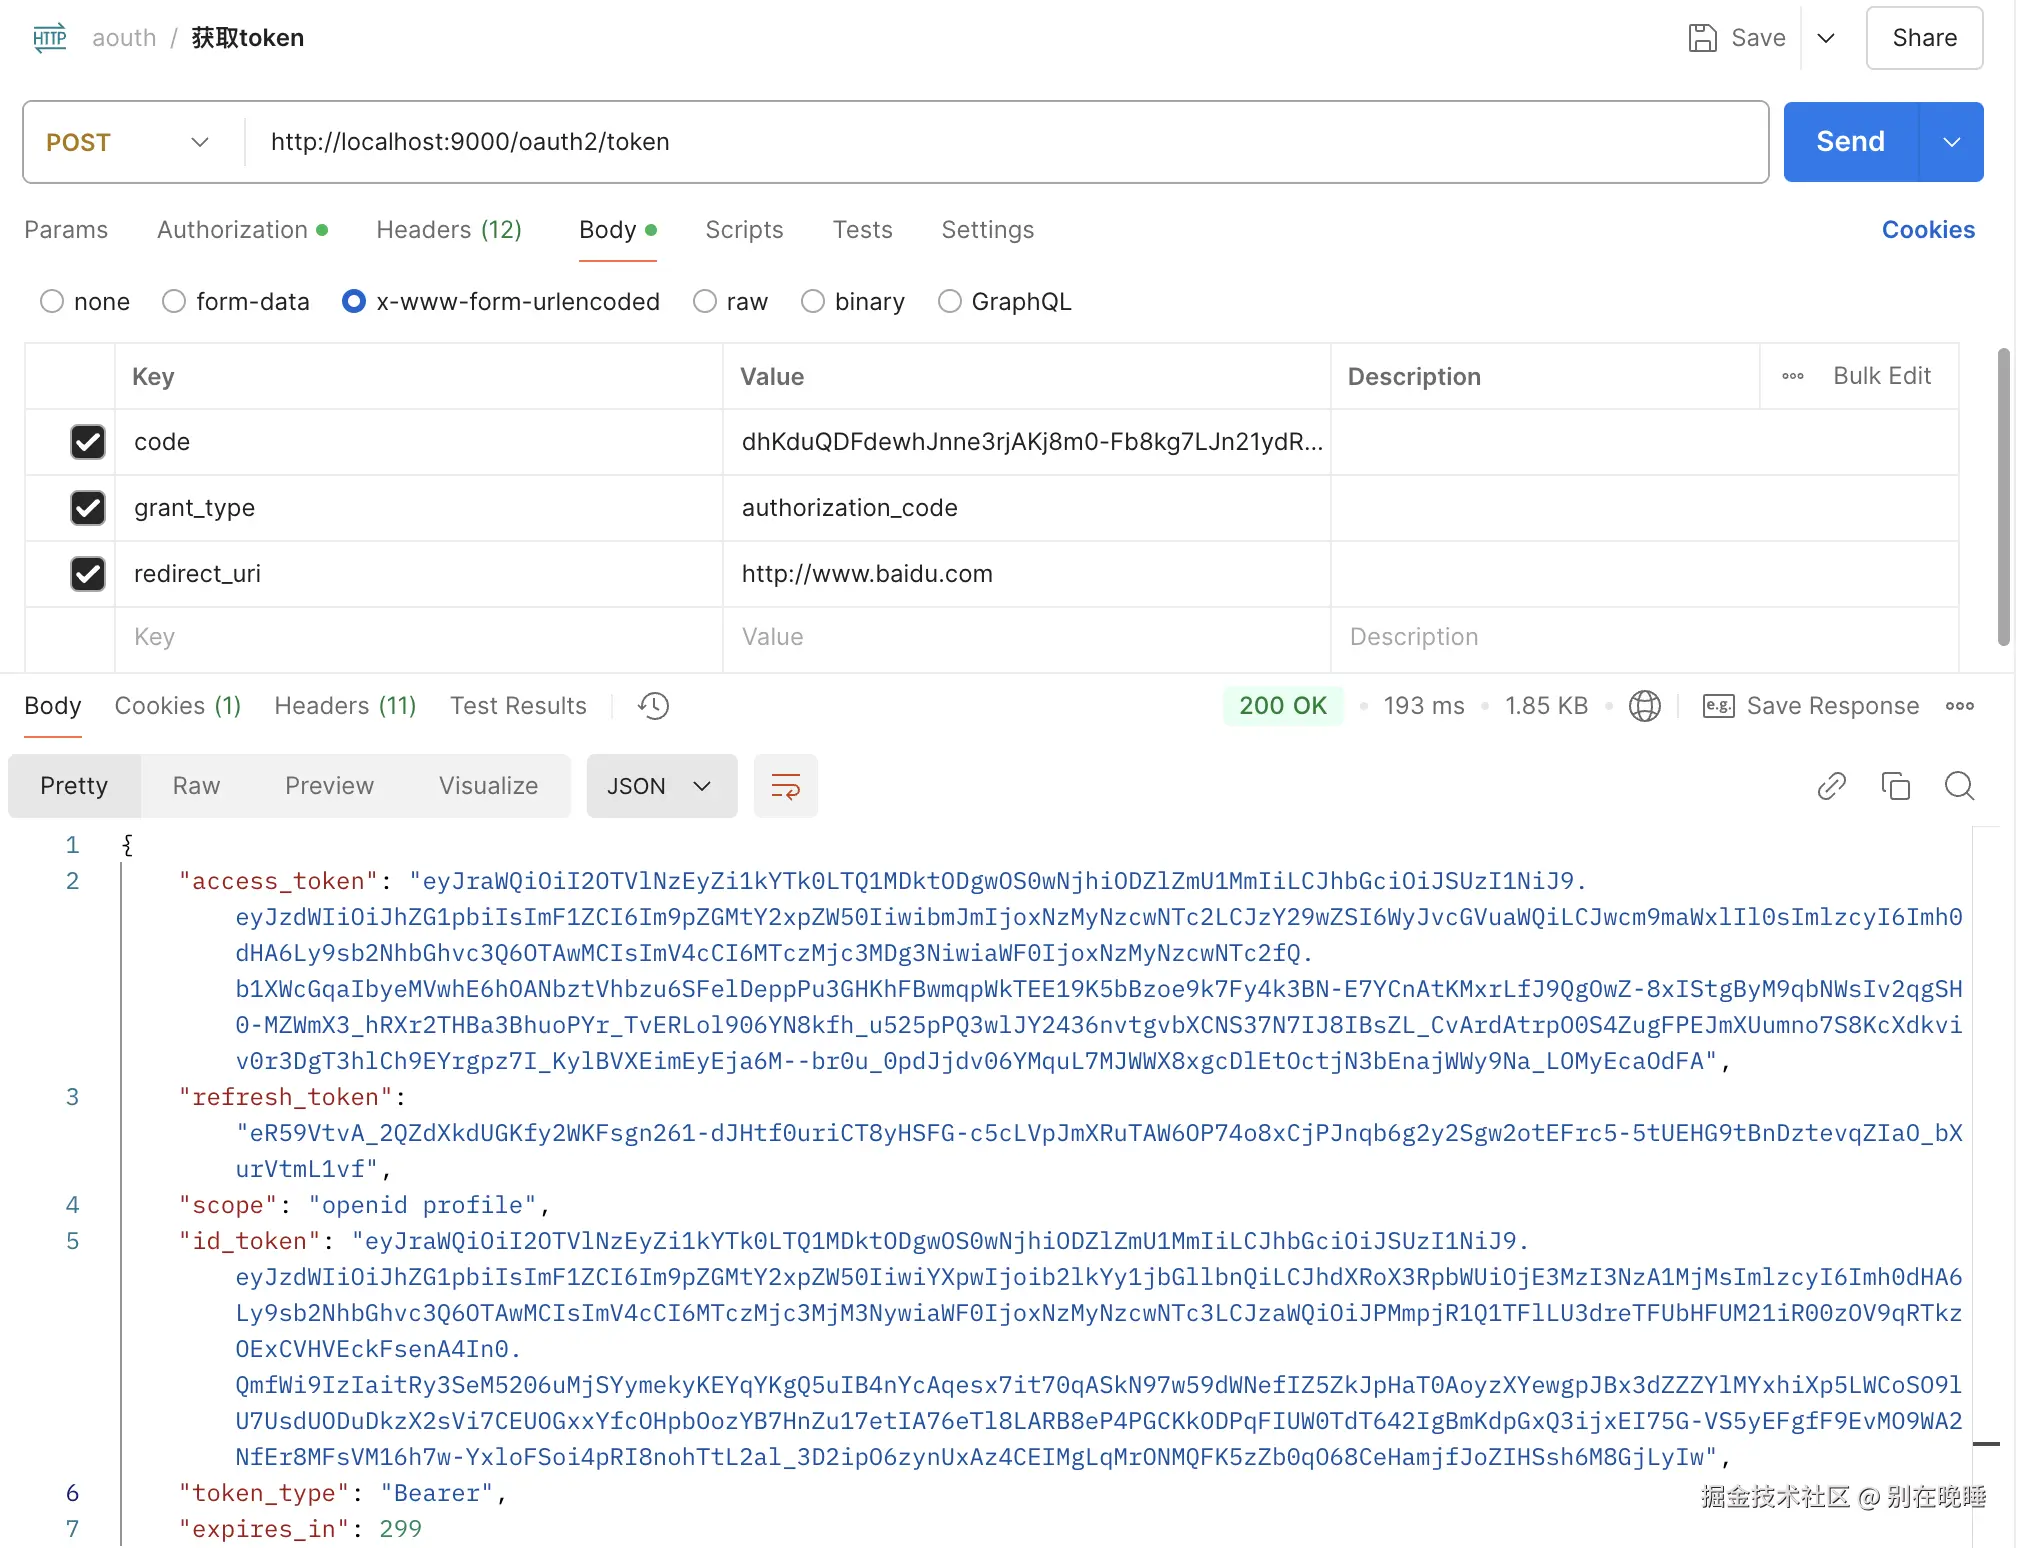The width and height of the screenshot is (2024, 1548).
Task: Open network info globe icon
Action: pos(1644,706)
